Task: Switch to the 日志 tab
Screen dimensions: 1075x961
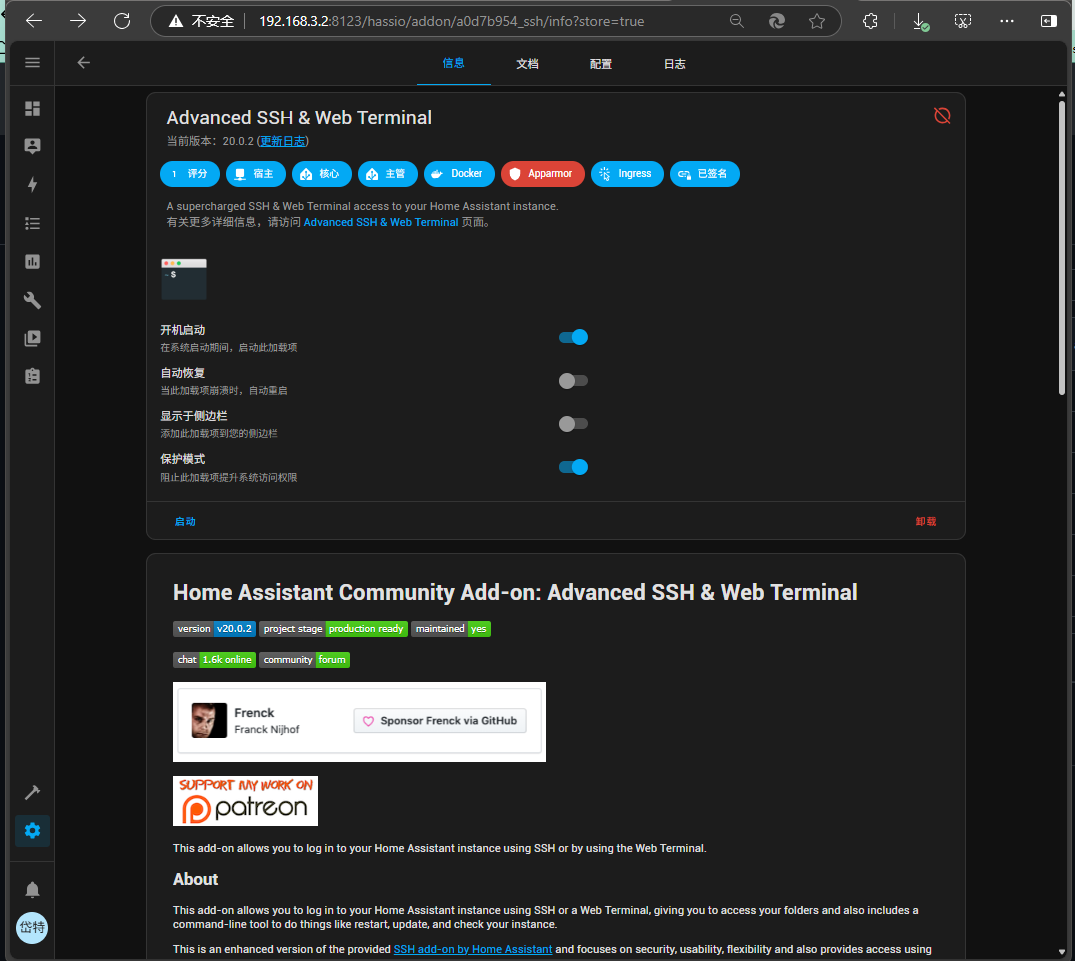Action: click(x=675, y=64)
